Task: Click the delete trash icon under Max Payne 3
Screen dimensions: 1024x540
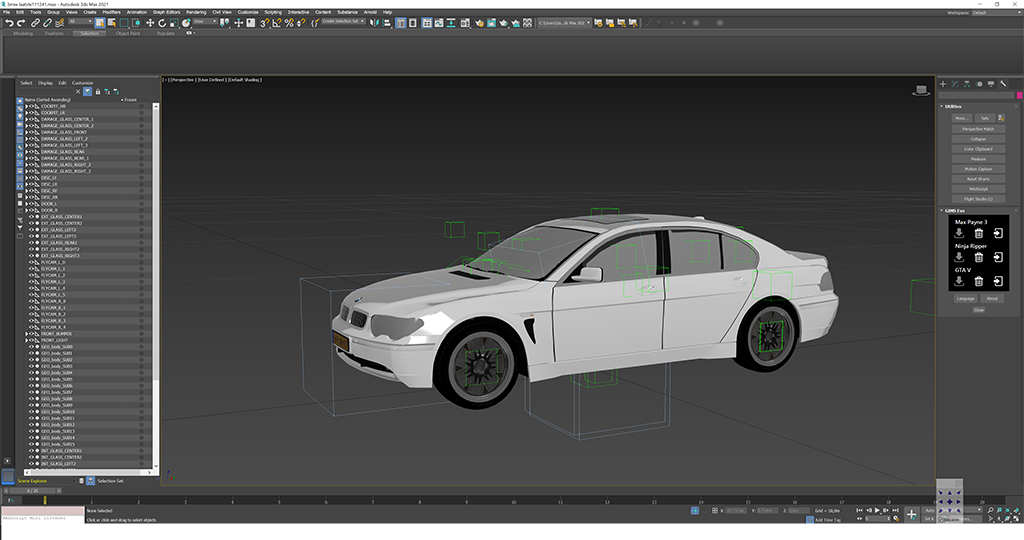Action: (x=978, y=233)
